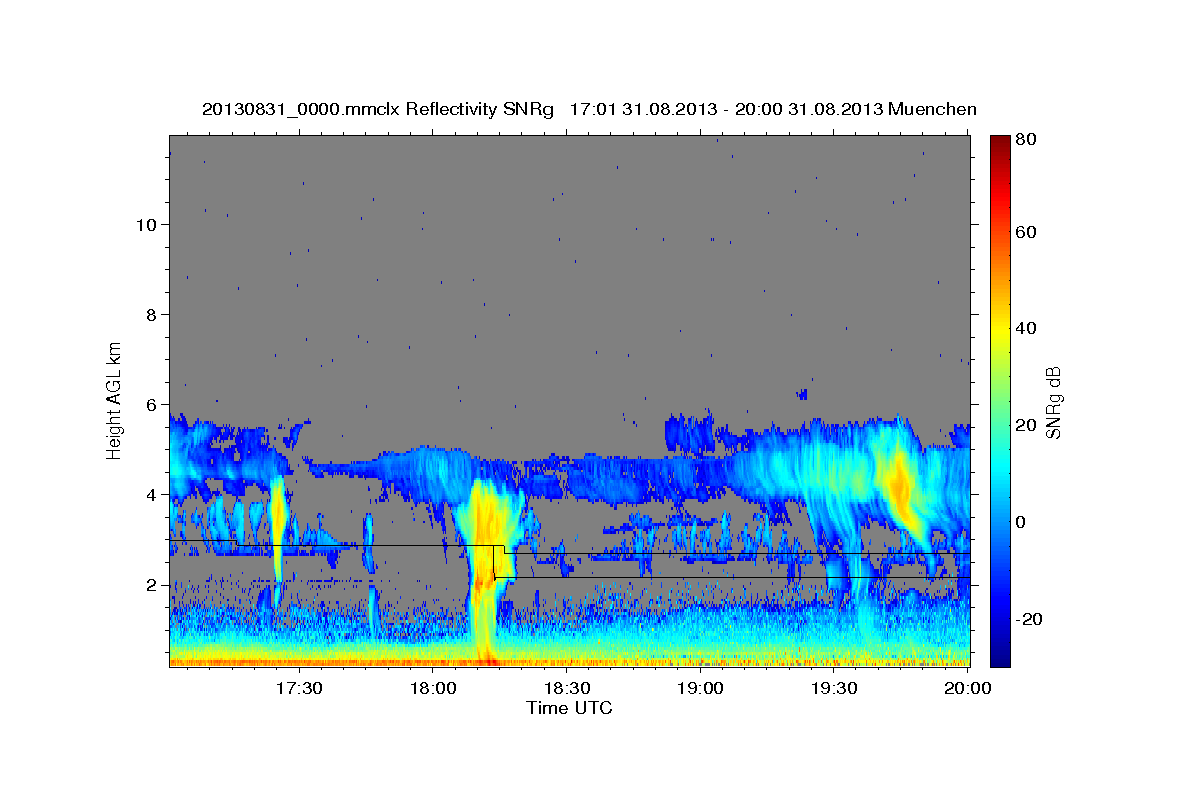1200x800 pixels.
Task: Click the height axis label 6
Action: [150, 405]
